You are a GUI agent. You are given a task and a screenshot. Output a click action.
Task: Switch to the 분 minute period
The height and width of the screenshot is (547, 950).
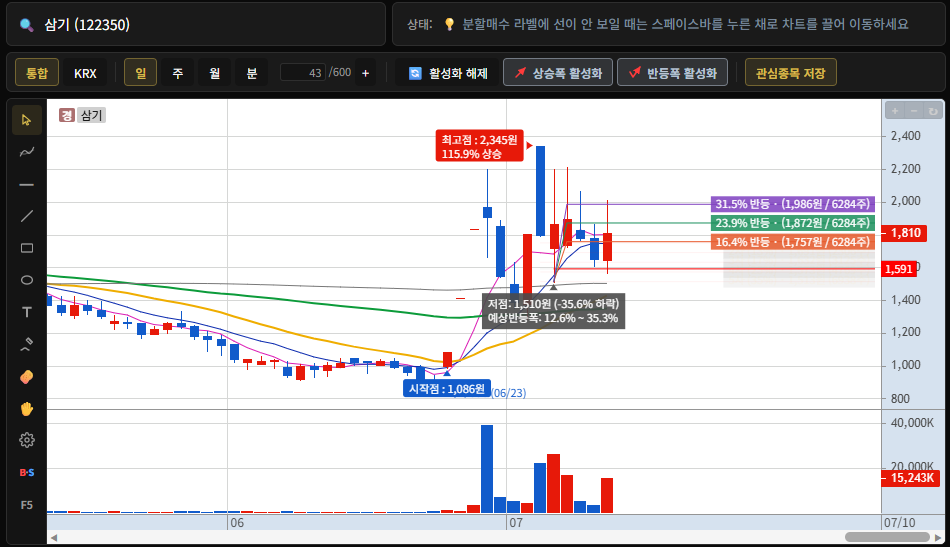(x=251, y=73)
